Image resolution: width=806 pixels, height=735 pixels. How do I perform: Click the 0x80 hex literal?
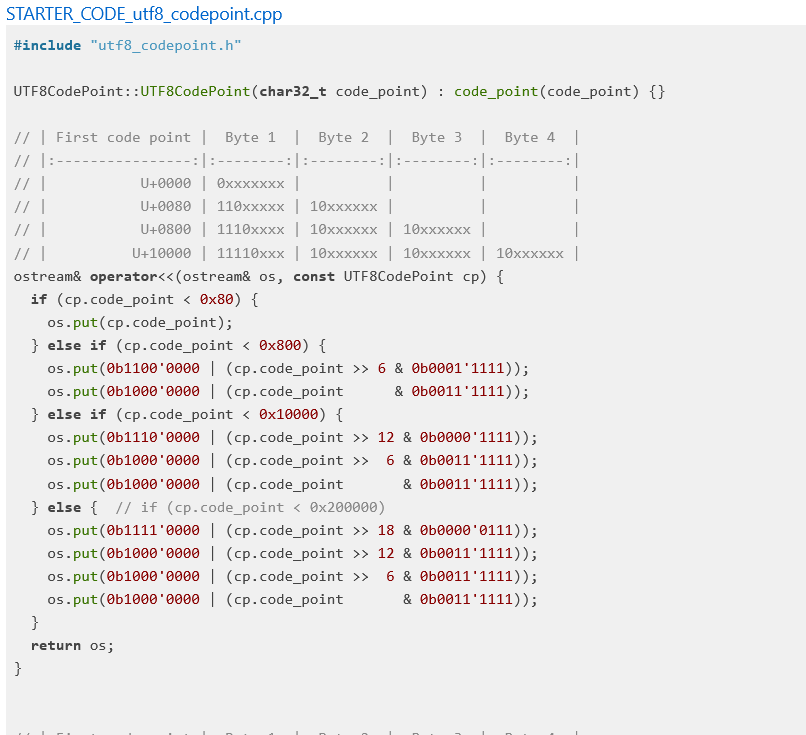point(216,299)
